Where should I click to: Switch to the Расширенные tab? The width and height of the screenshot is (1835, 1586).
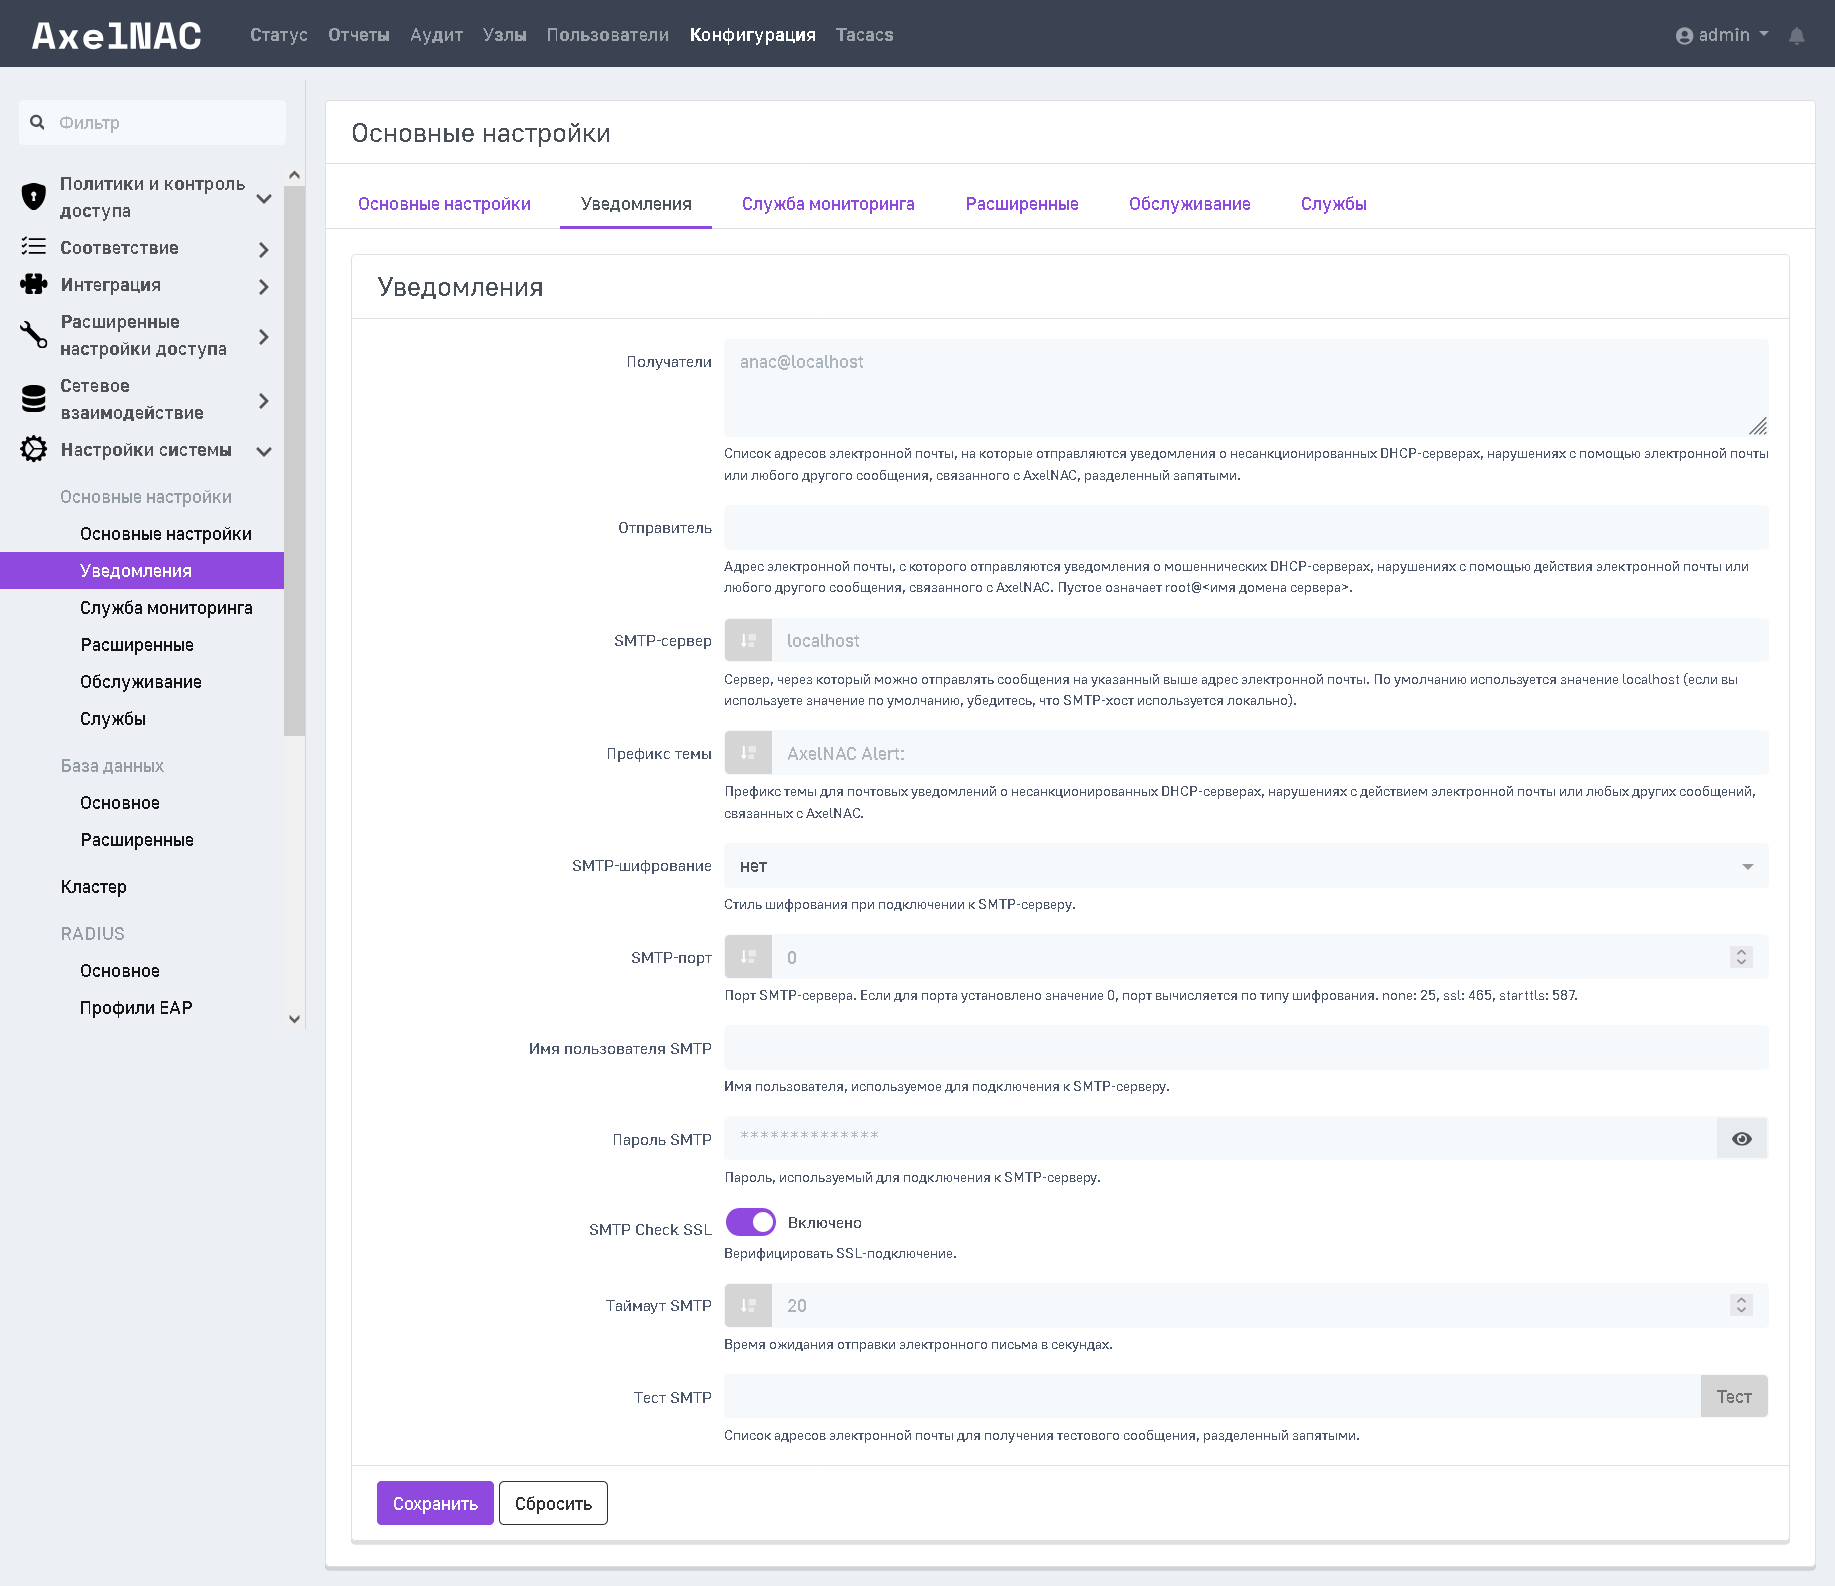(x=1022, y=204)
